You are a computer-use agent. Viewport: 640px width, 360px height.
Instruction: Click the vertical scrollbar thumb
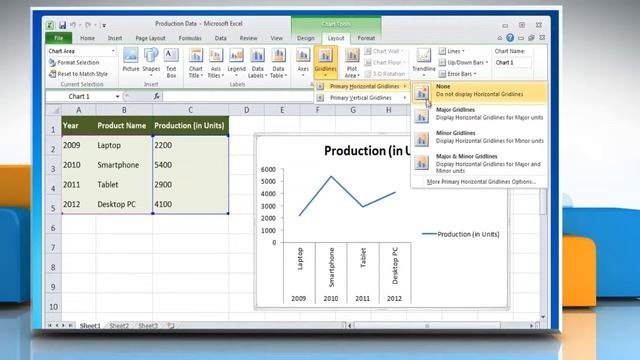(543, 202)
